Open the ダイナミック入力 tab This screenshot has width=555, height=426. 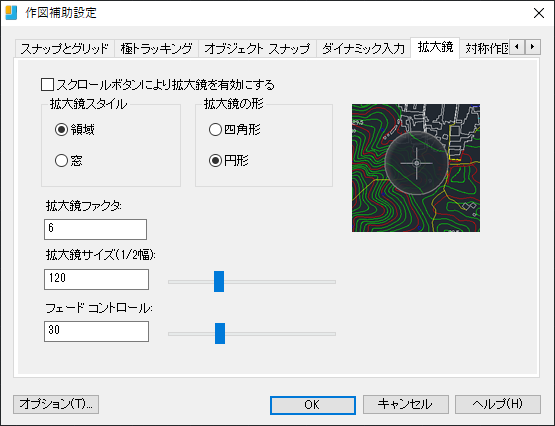pyautogui.click(x=363, y=48)
